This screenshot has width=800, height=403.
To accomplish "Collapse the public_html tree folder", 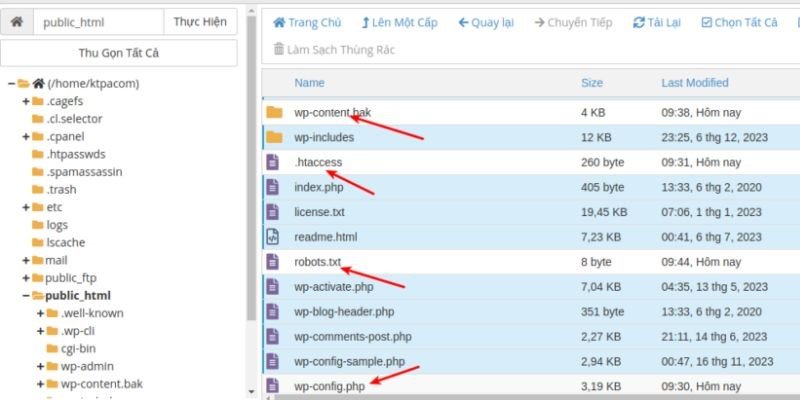I will tap(26, 295).
